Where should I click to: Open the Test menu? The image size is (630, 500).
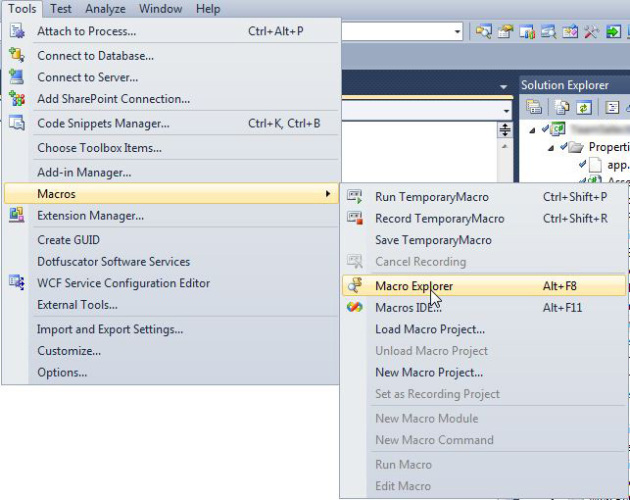(x=61, y=8)
